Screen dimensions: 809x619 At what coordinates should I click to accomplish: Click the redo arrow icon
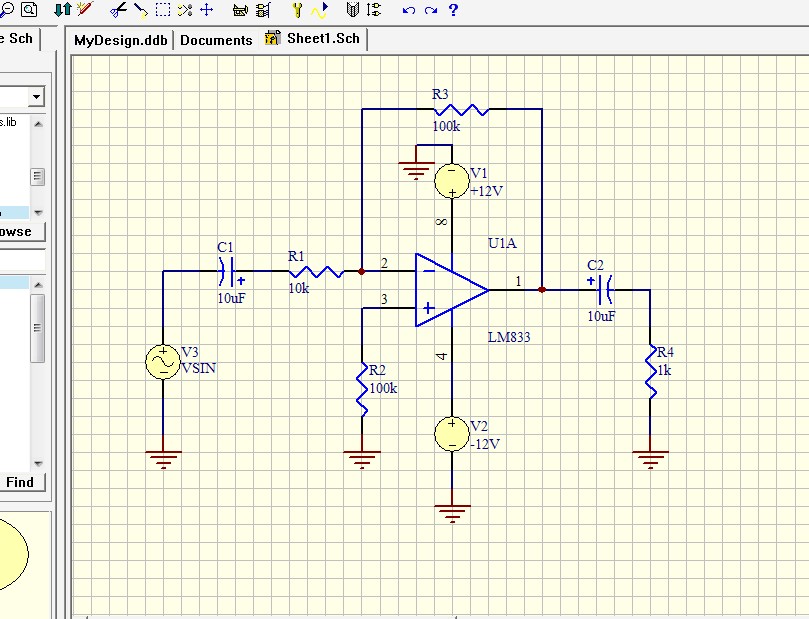(431, 10)
